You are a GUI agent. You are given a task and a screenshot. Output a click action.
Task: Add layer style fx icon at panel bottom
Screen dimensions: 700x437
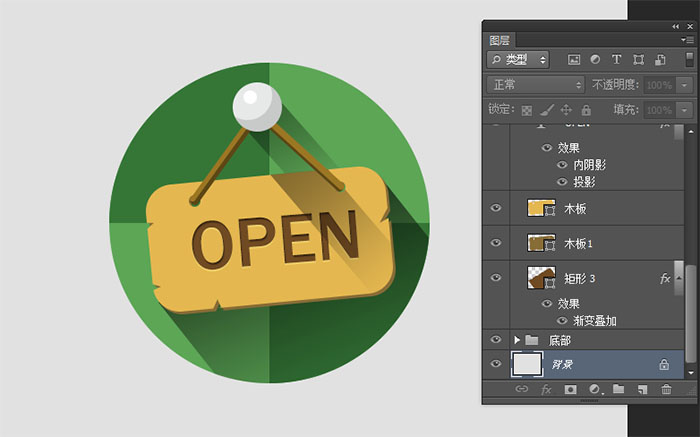click(x=546, y=389)
